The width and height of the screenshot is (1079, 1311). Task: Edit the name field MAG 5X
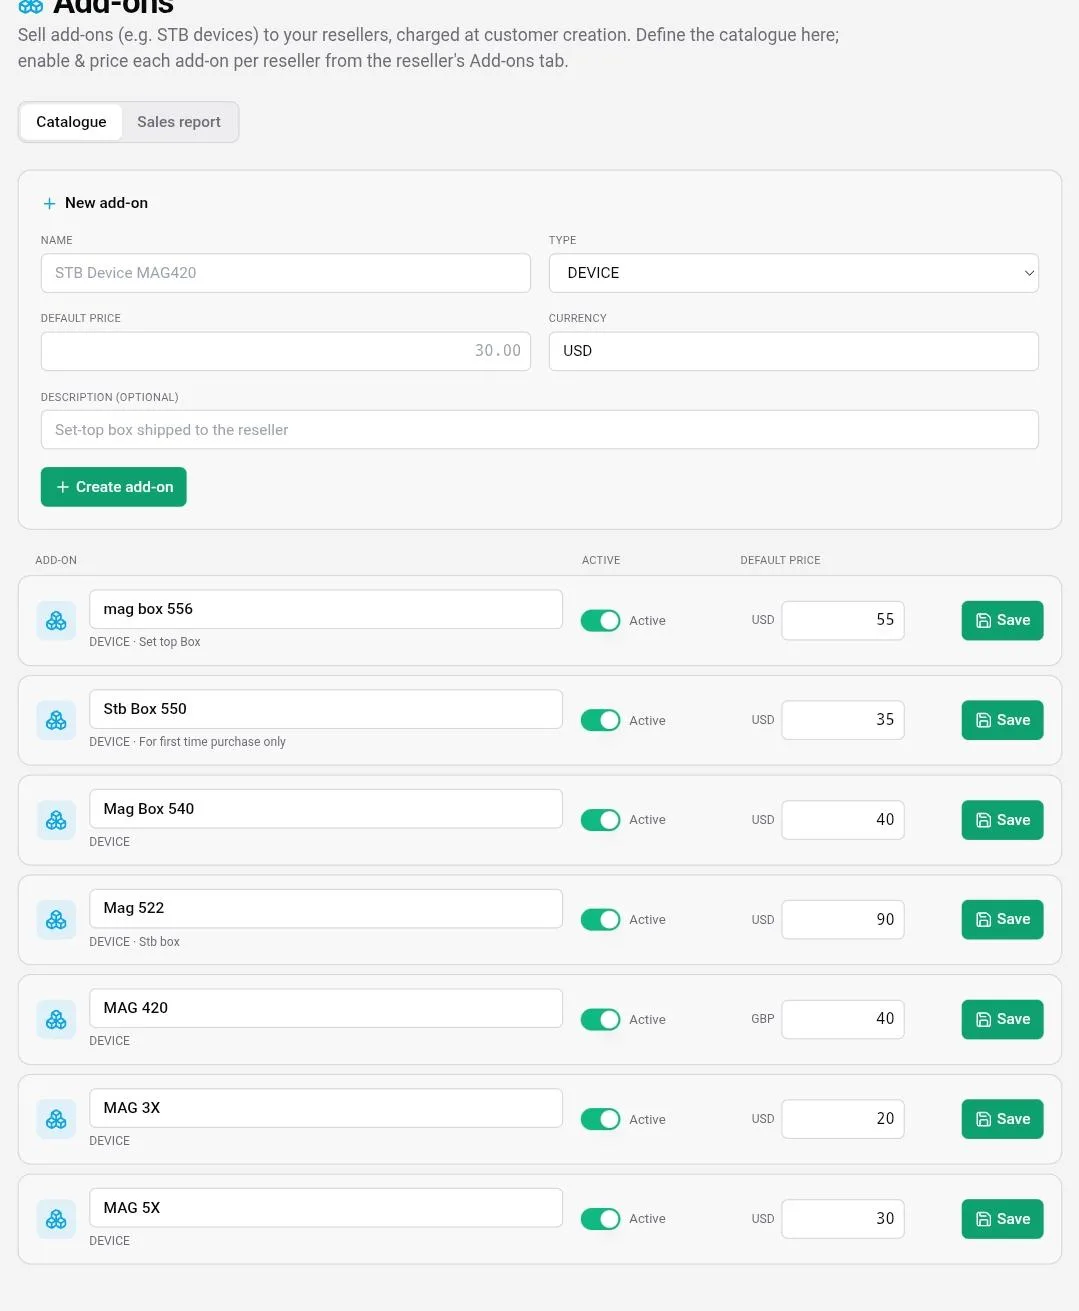coord(326,1208)
